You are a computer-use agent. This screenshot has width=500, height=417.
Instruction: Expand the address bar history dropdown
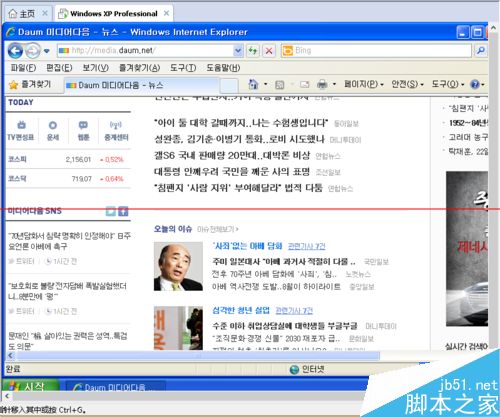238,51
